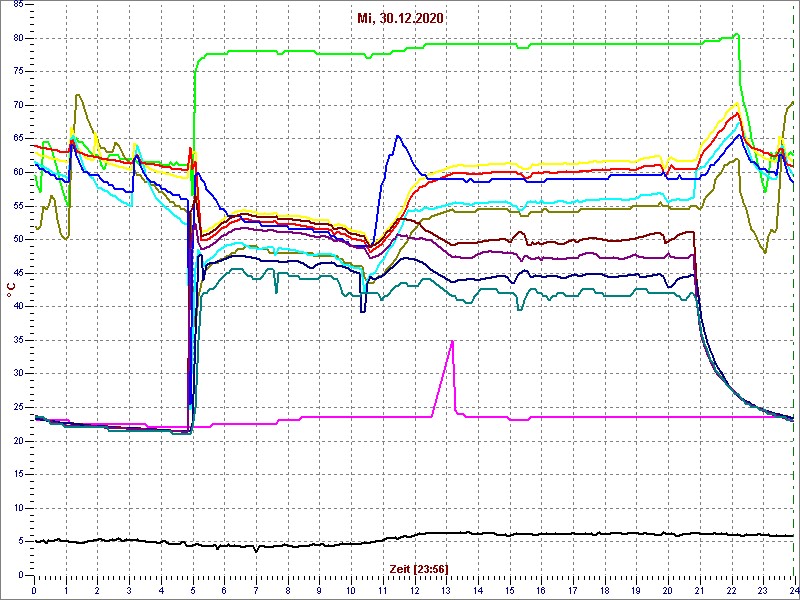Select x-axis hour label 13
Viewport: 800px width, 600px height.
[446, 591]
